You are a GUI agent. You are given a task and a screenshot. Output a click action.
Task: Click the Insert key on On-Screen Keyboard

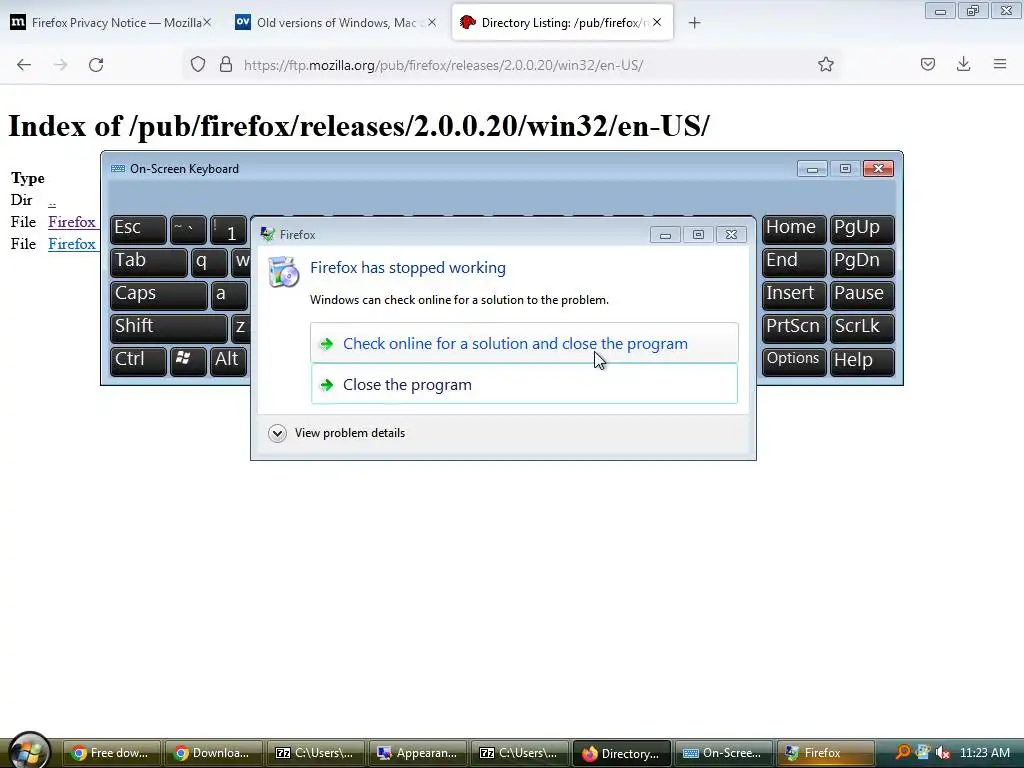[x=794, y=295]
